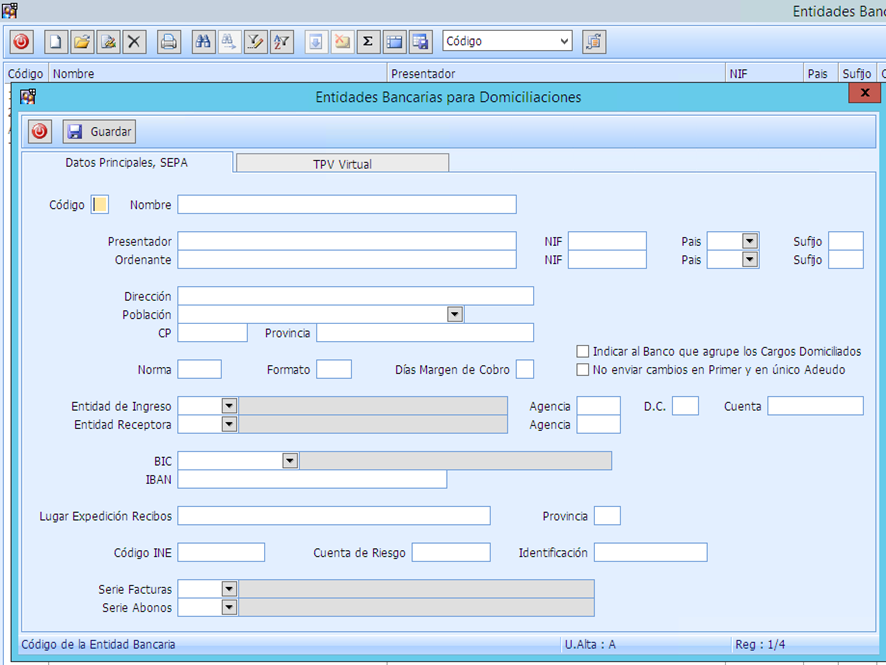Click the red power button in dialog toolbar
This screenshot has height=665, width=886.
pos(40,132)
